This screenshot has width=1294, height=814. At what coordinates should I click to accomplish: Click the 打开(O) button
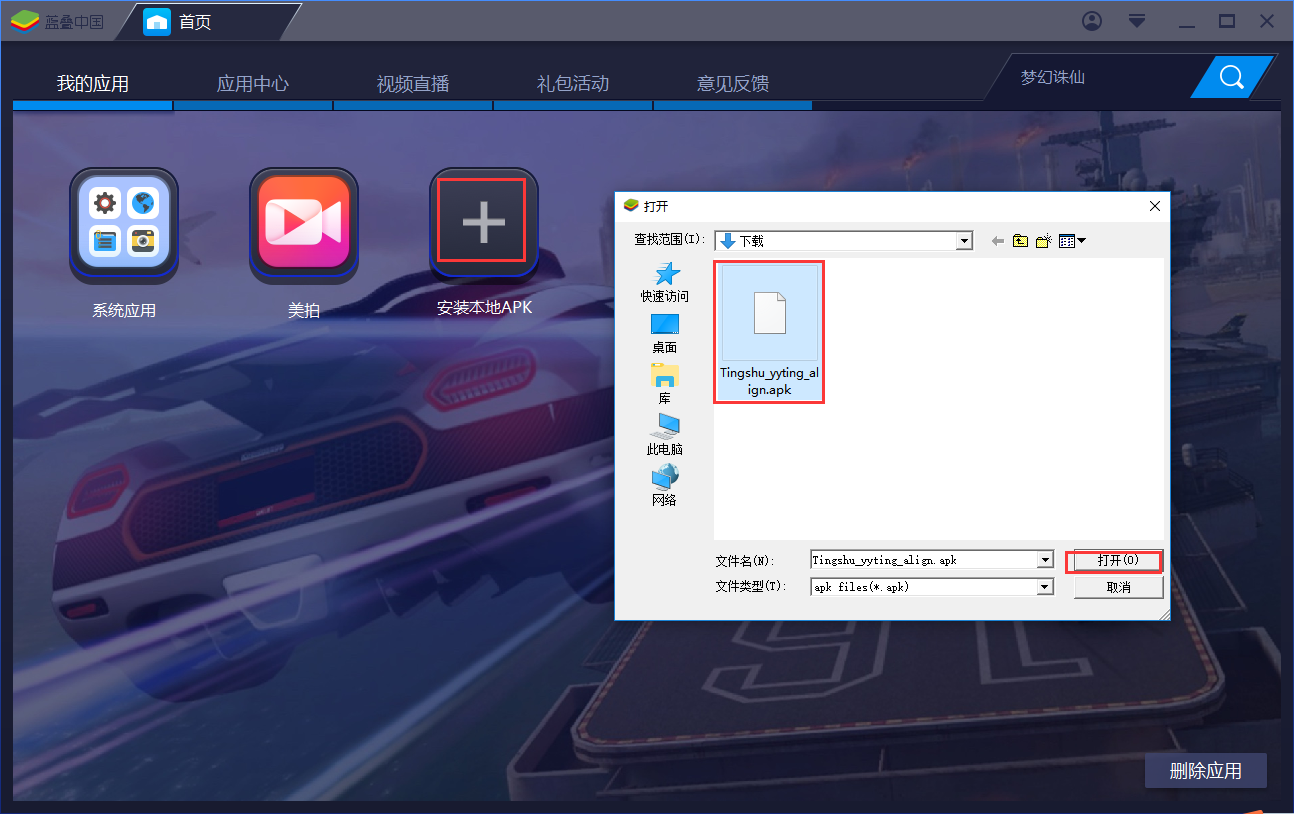pos(1113,560)
